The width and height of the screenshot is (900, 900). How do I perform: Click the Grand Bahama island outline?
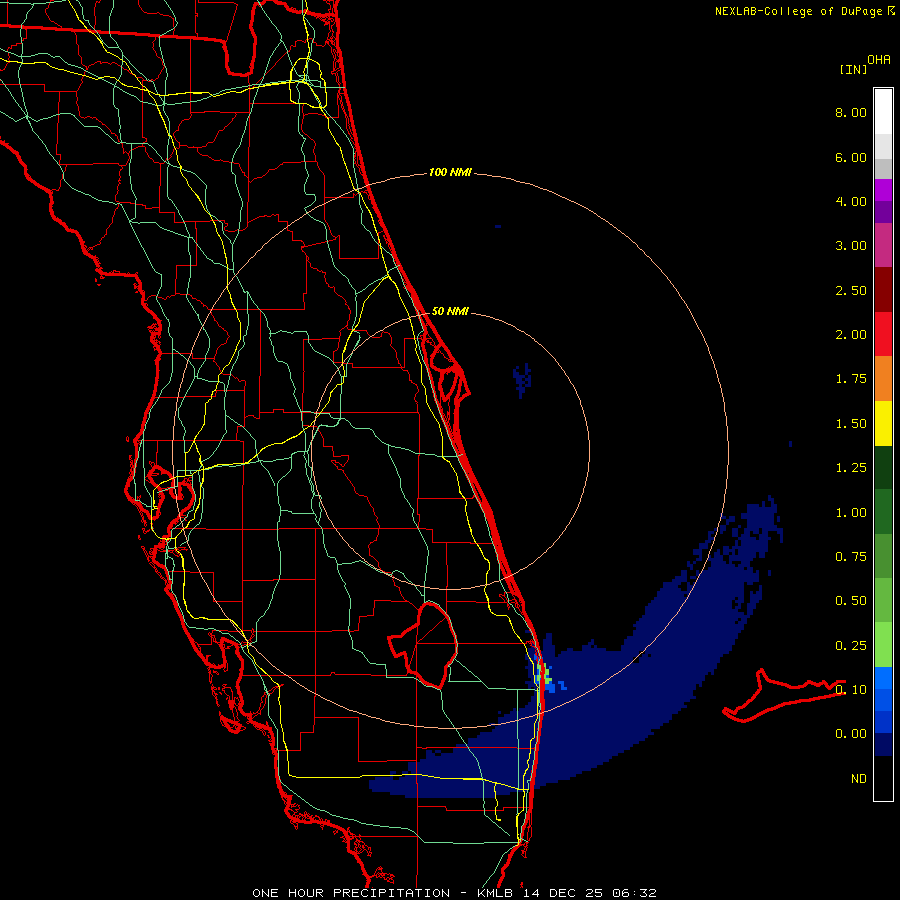783,695
